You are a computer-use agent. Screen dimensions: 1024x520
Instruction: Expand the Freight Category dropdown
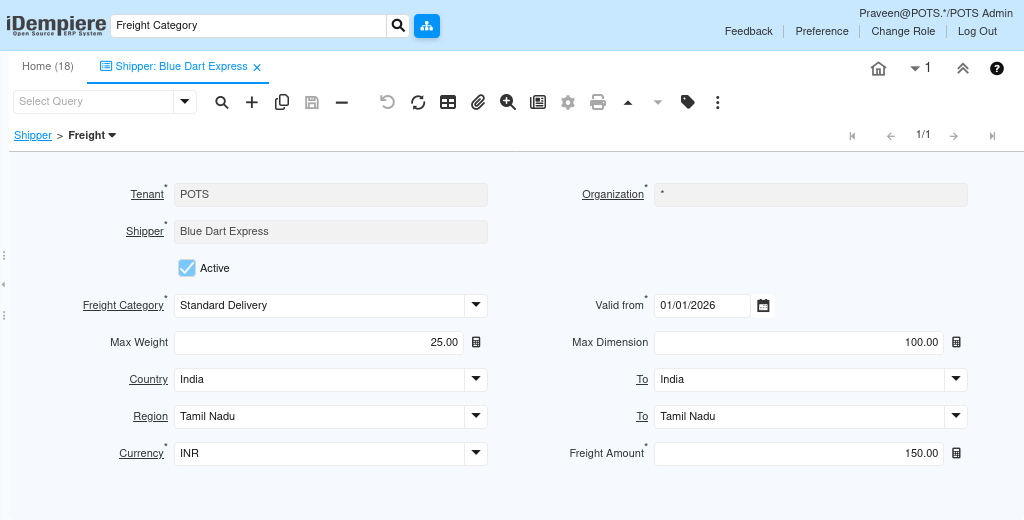(x=476, y=305)
